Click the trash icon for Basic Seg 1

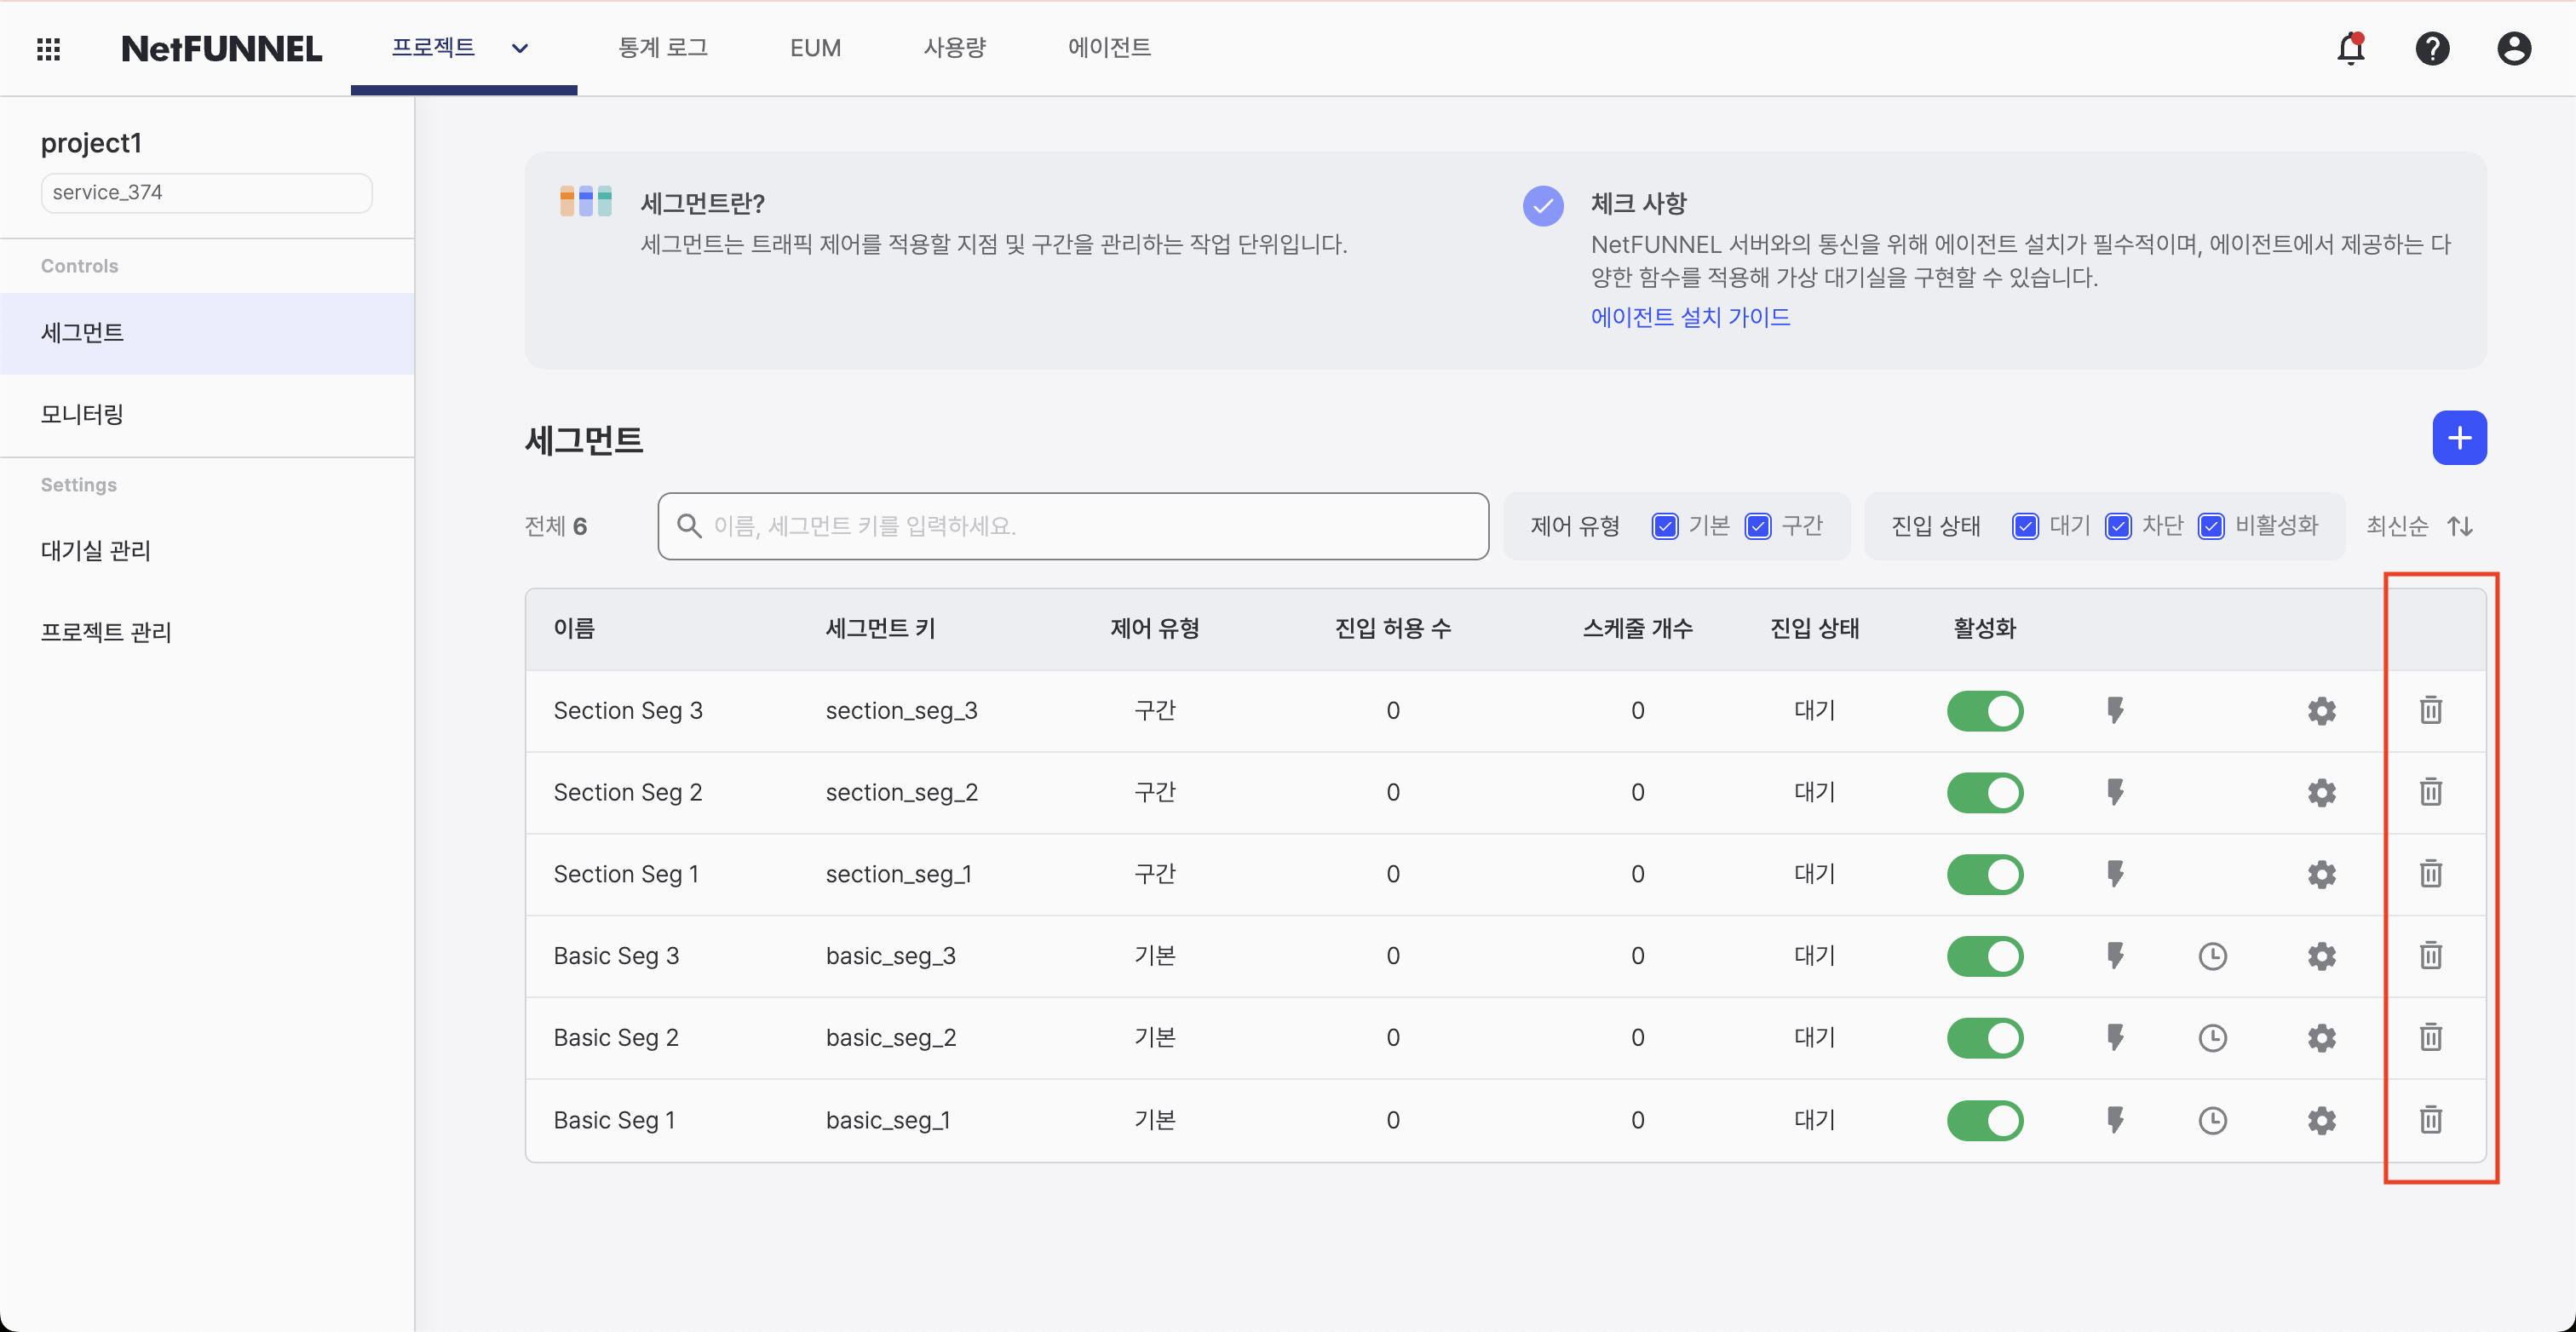tap(2430, 1119)
